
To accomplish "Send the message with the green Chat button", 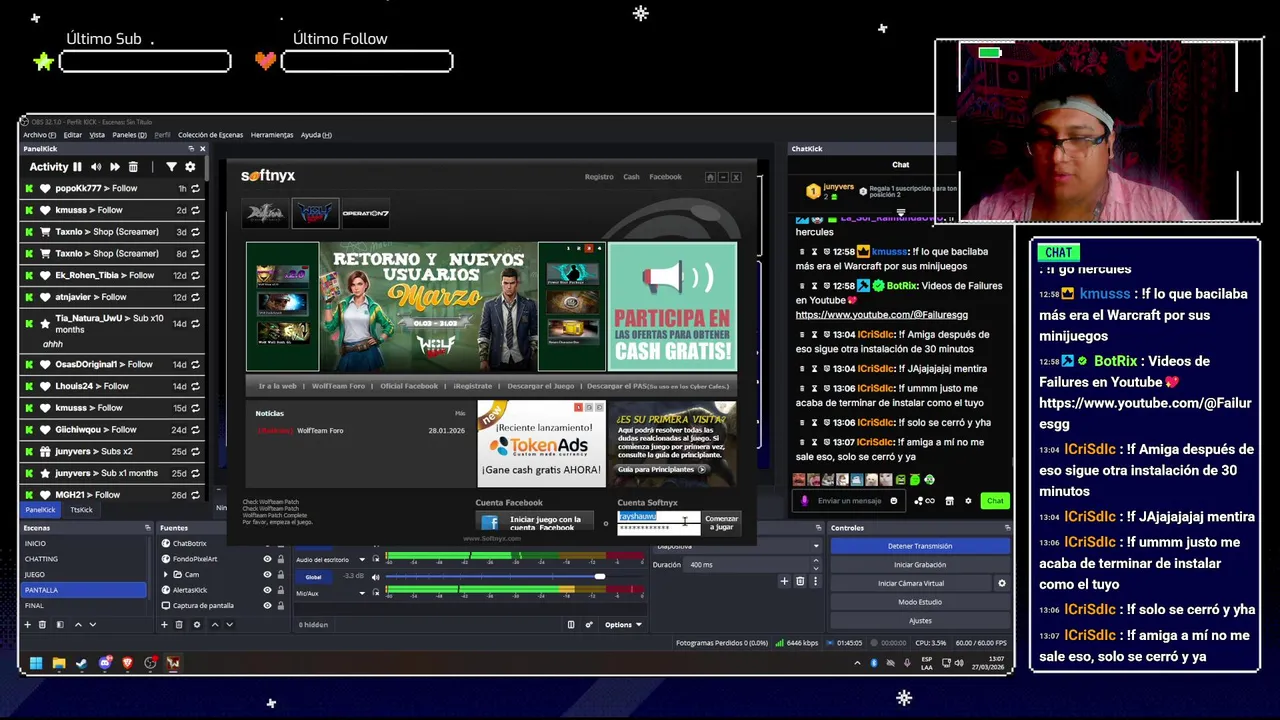I will click(995, 500).
